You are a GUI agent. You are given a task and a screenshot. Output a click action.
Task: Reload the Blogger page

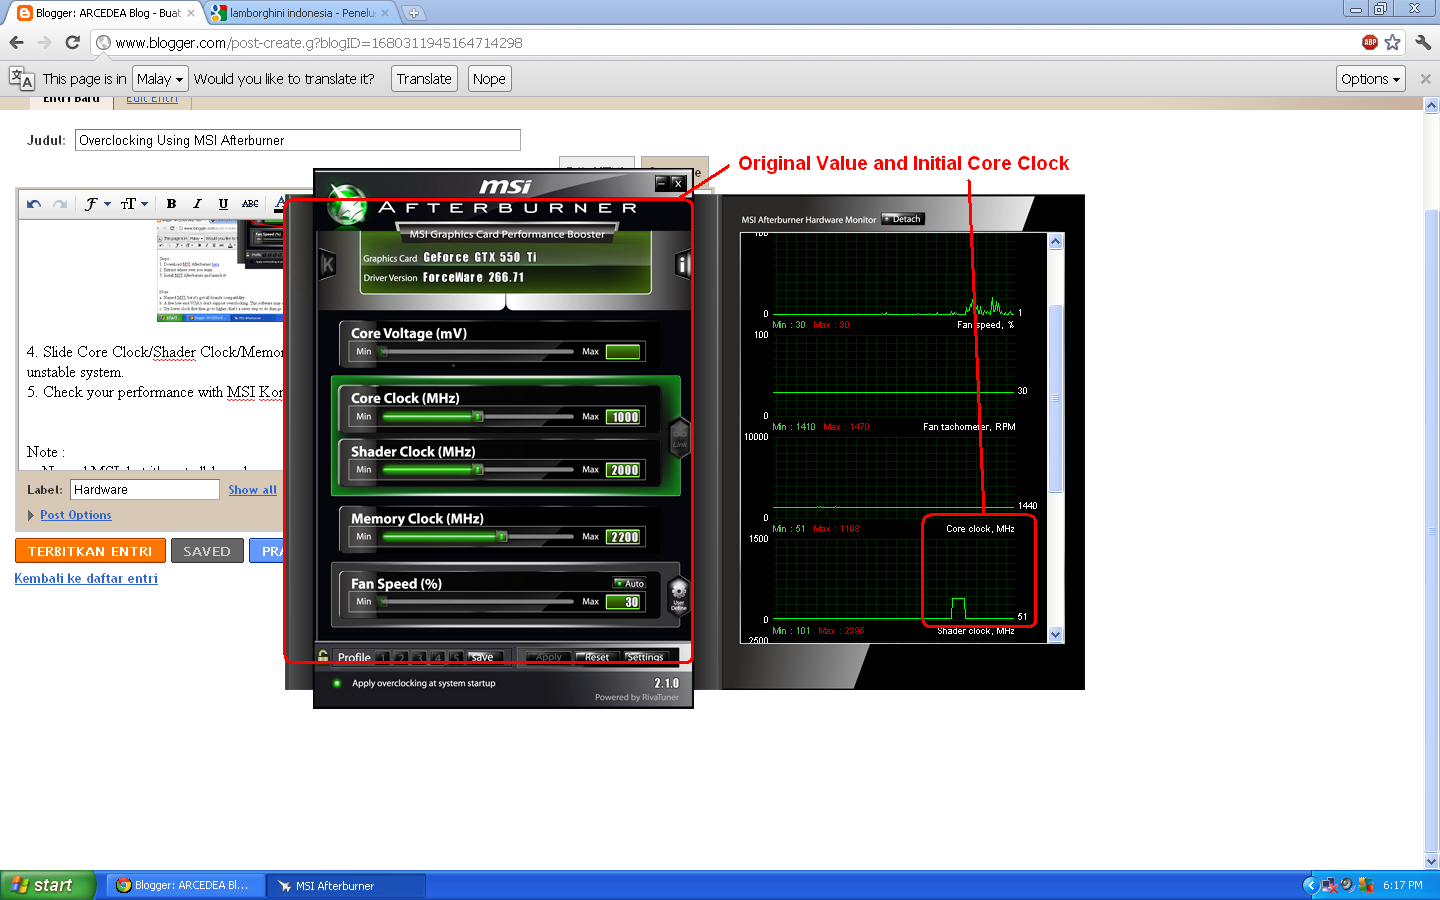(72, 42)
